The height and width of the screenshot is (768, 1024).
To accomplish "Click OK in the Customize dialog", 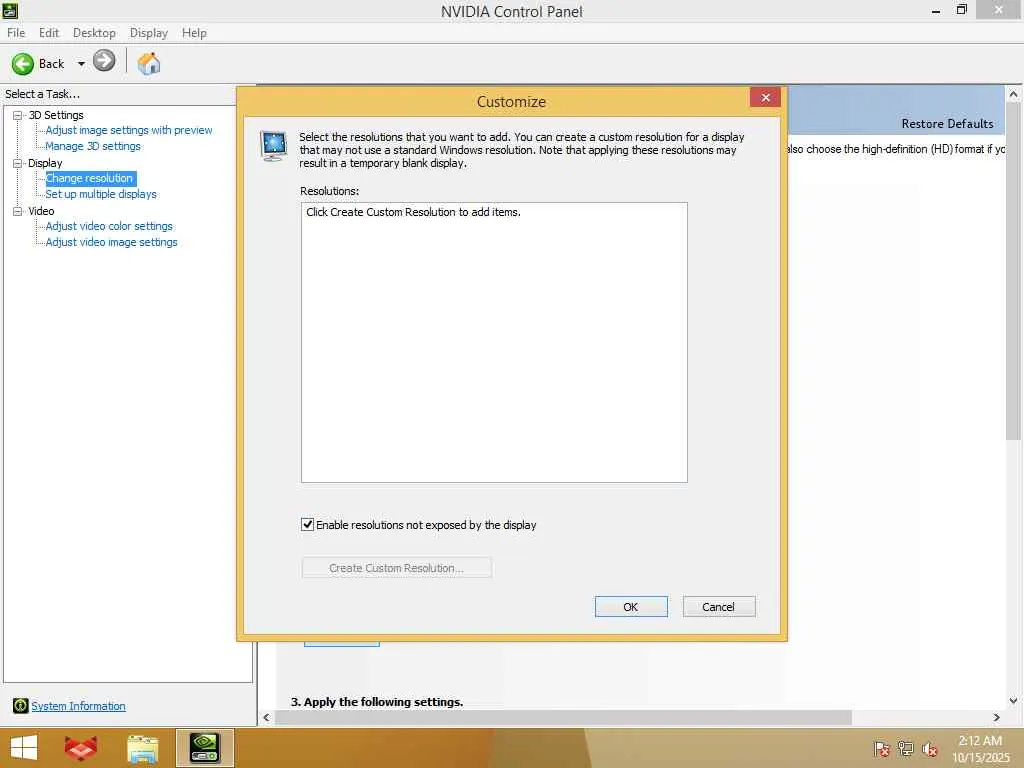I will point(631,607).
